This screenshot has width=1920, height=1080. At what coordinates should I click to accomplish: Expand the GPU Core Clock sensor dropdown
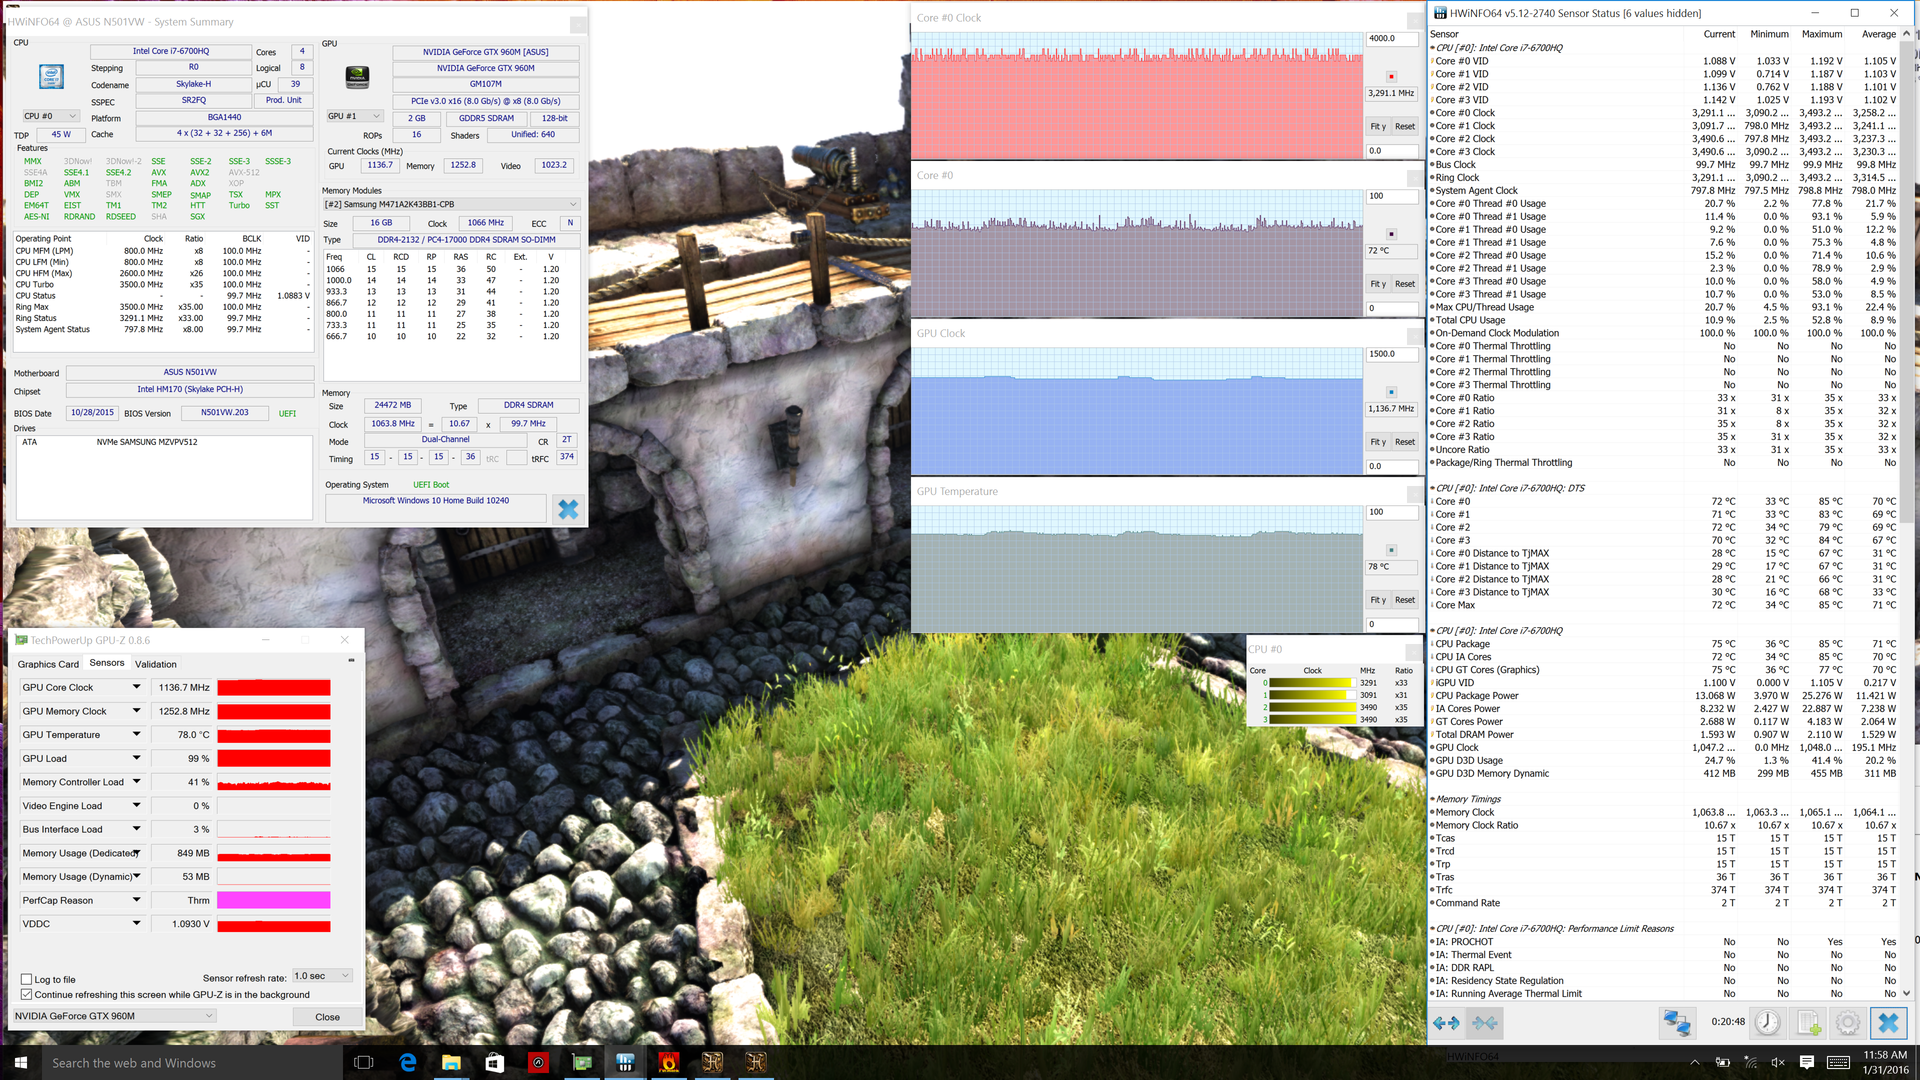[x=137, y=687]
